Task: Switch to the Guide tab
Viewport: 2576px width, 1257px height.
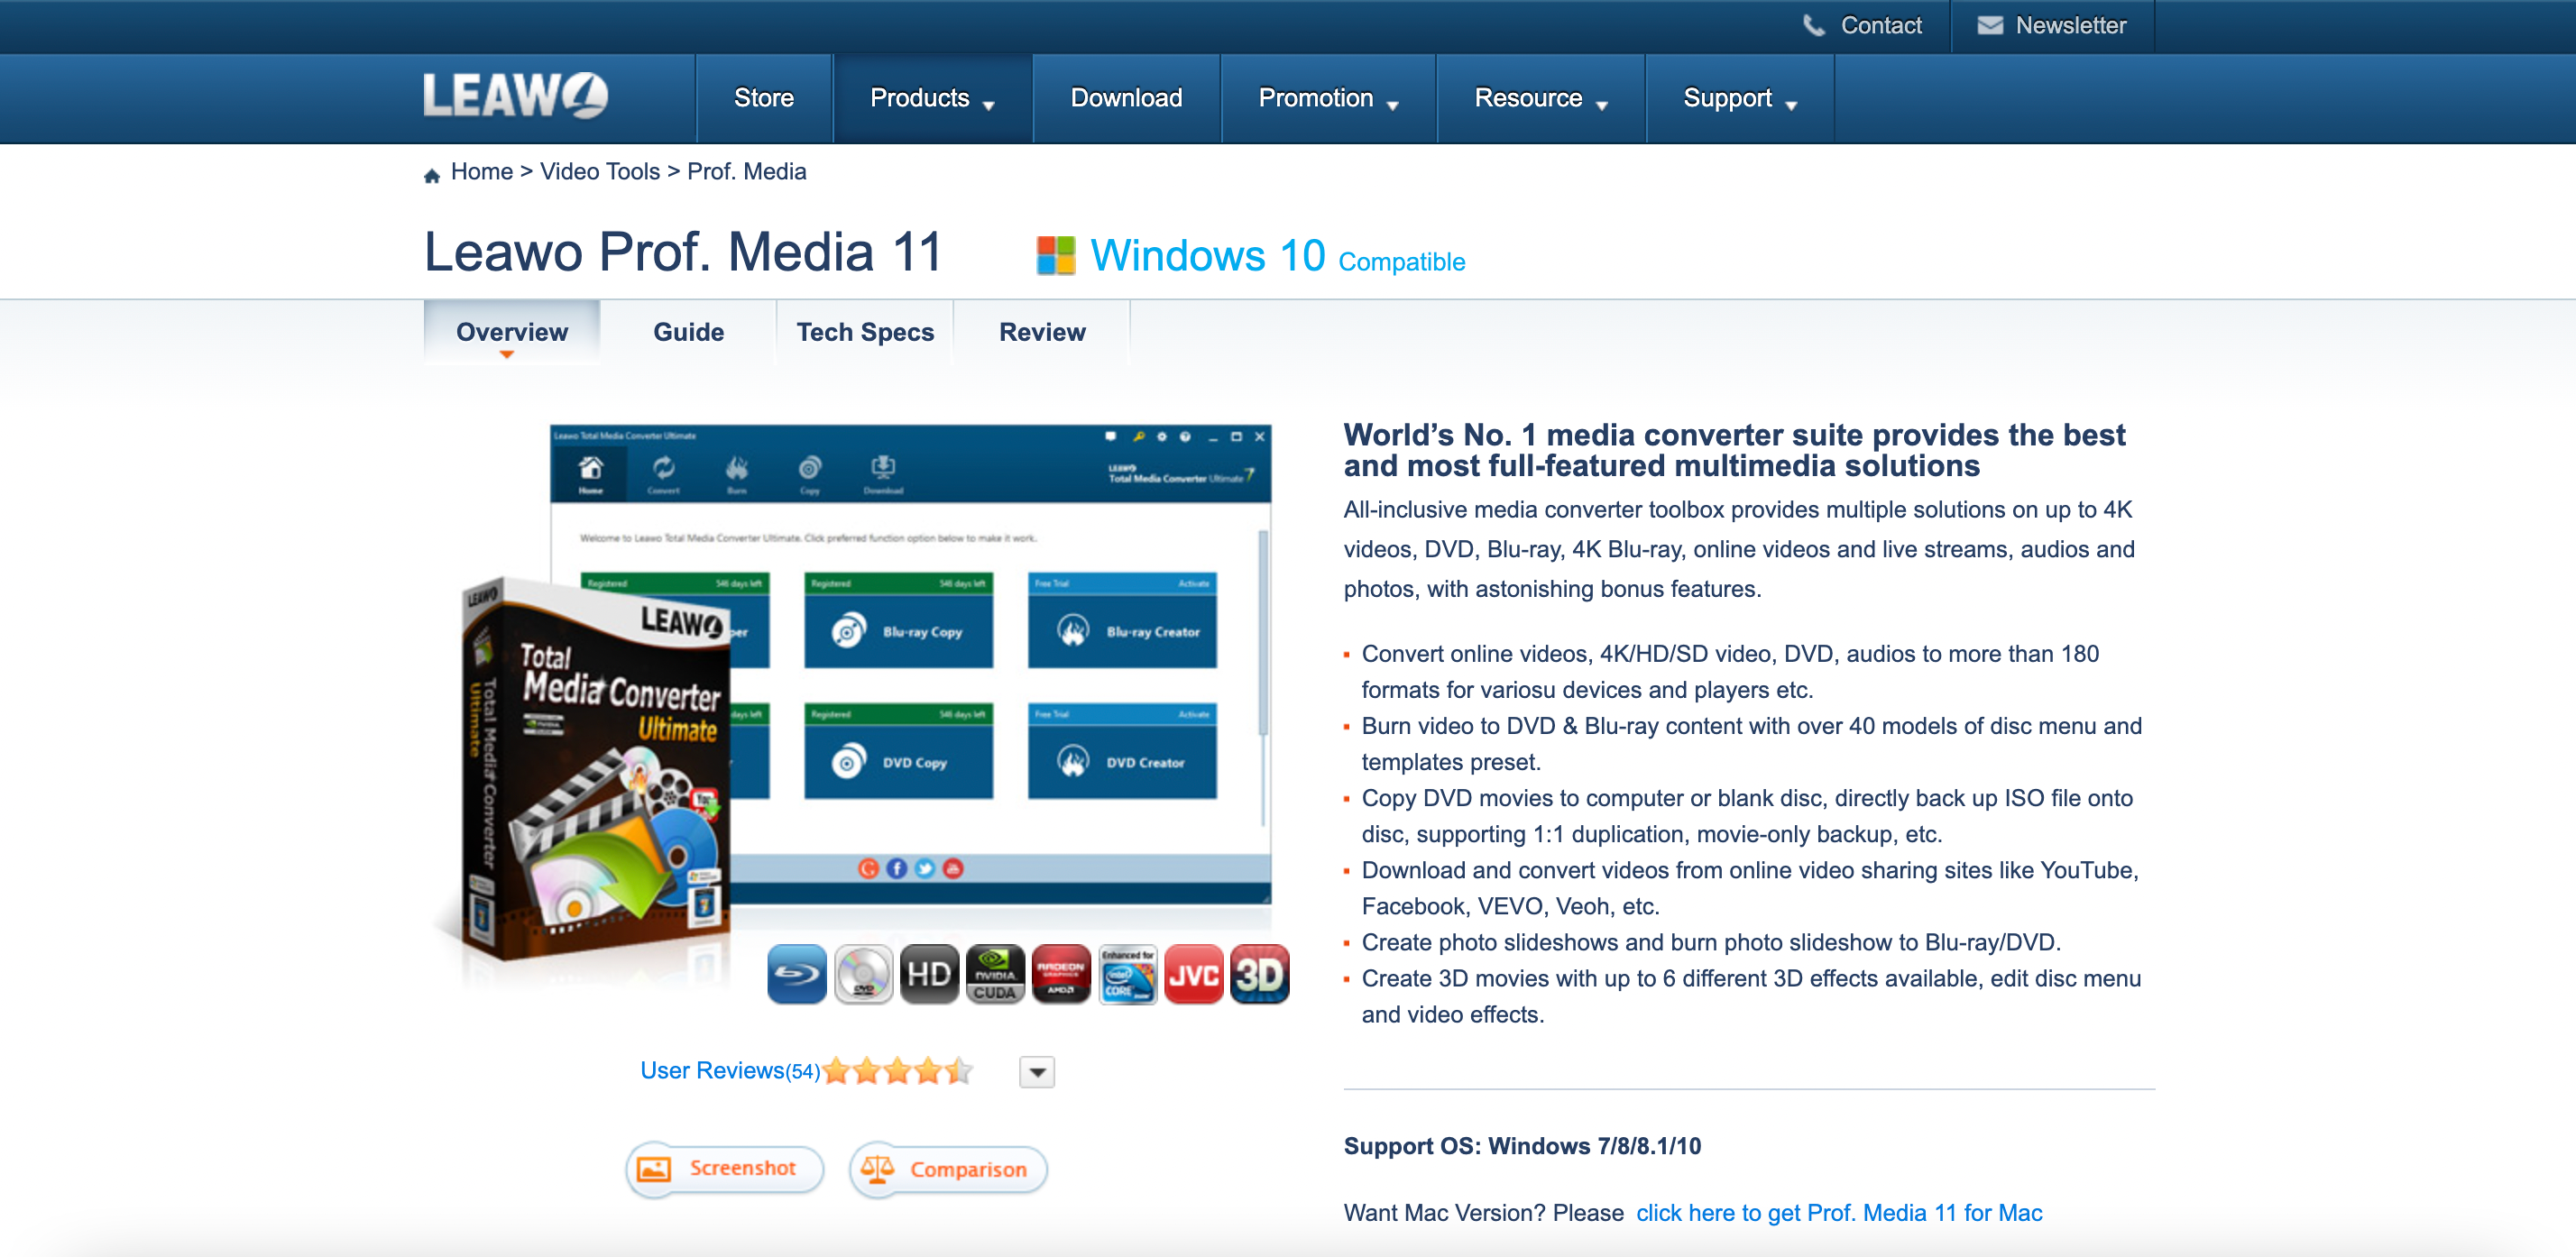Action: pos(688,332)
